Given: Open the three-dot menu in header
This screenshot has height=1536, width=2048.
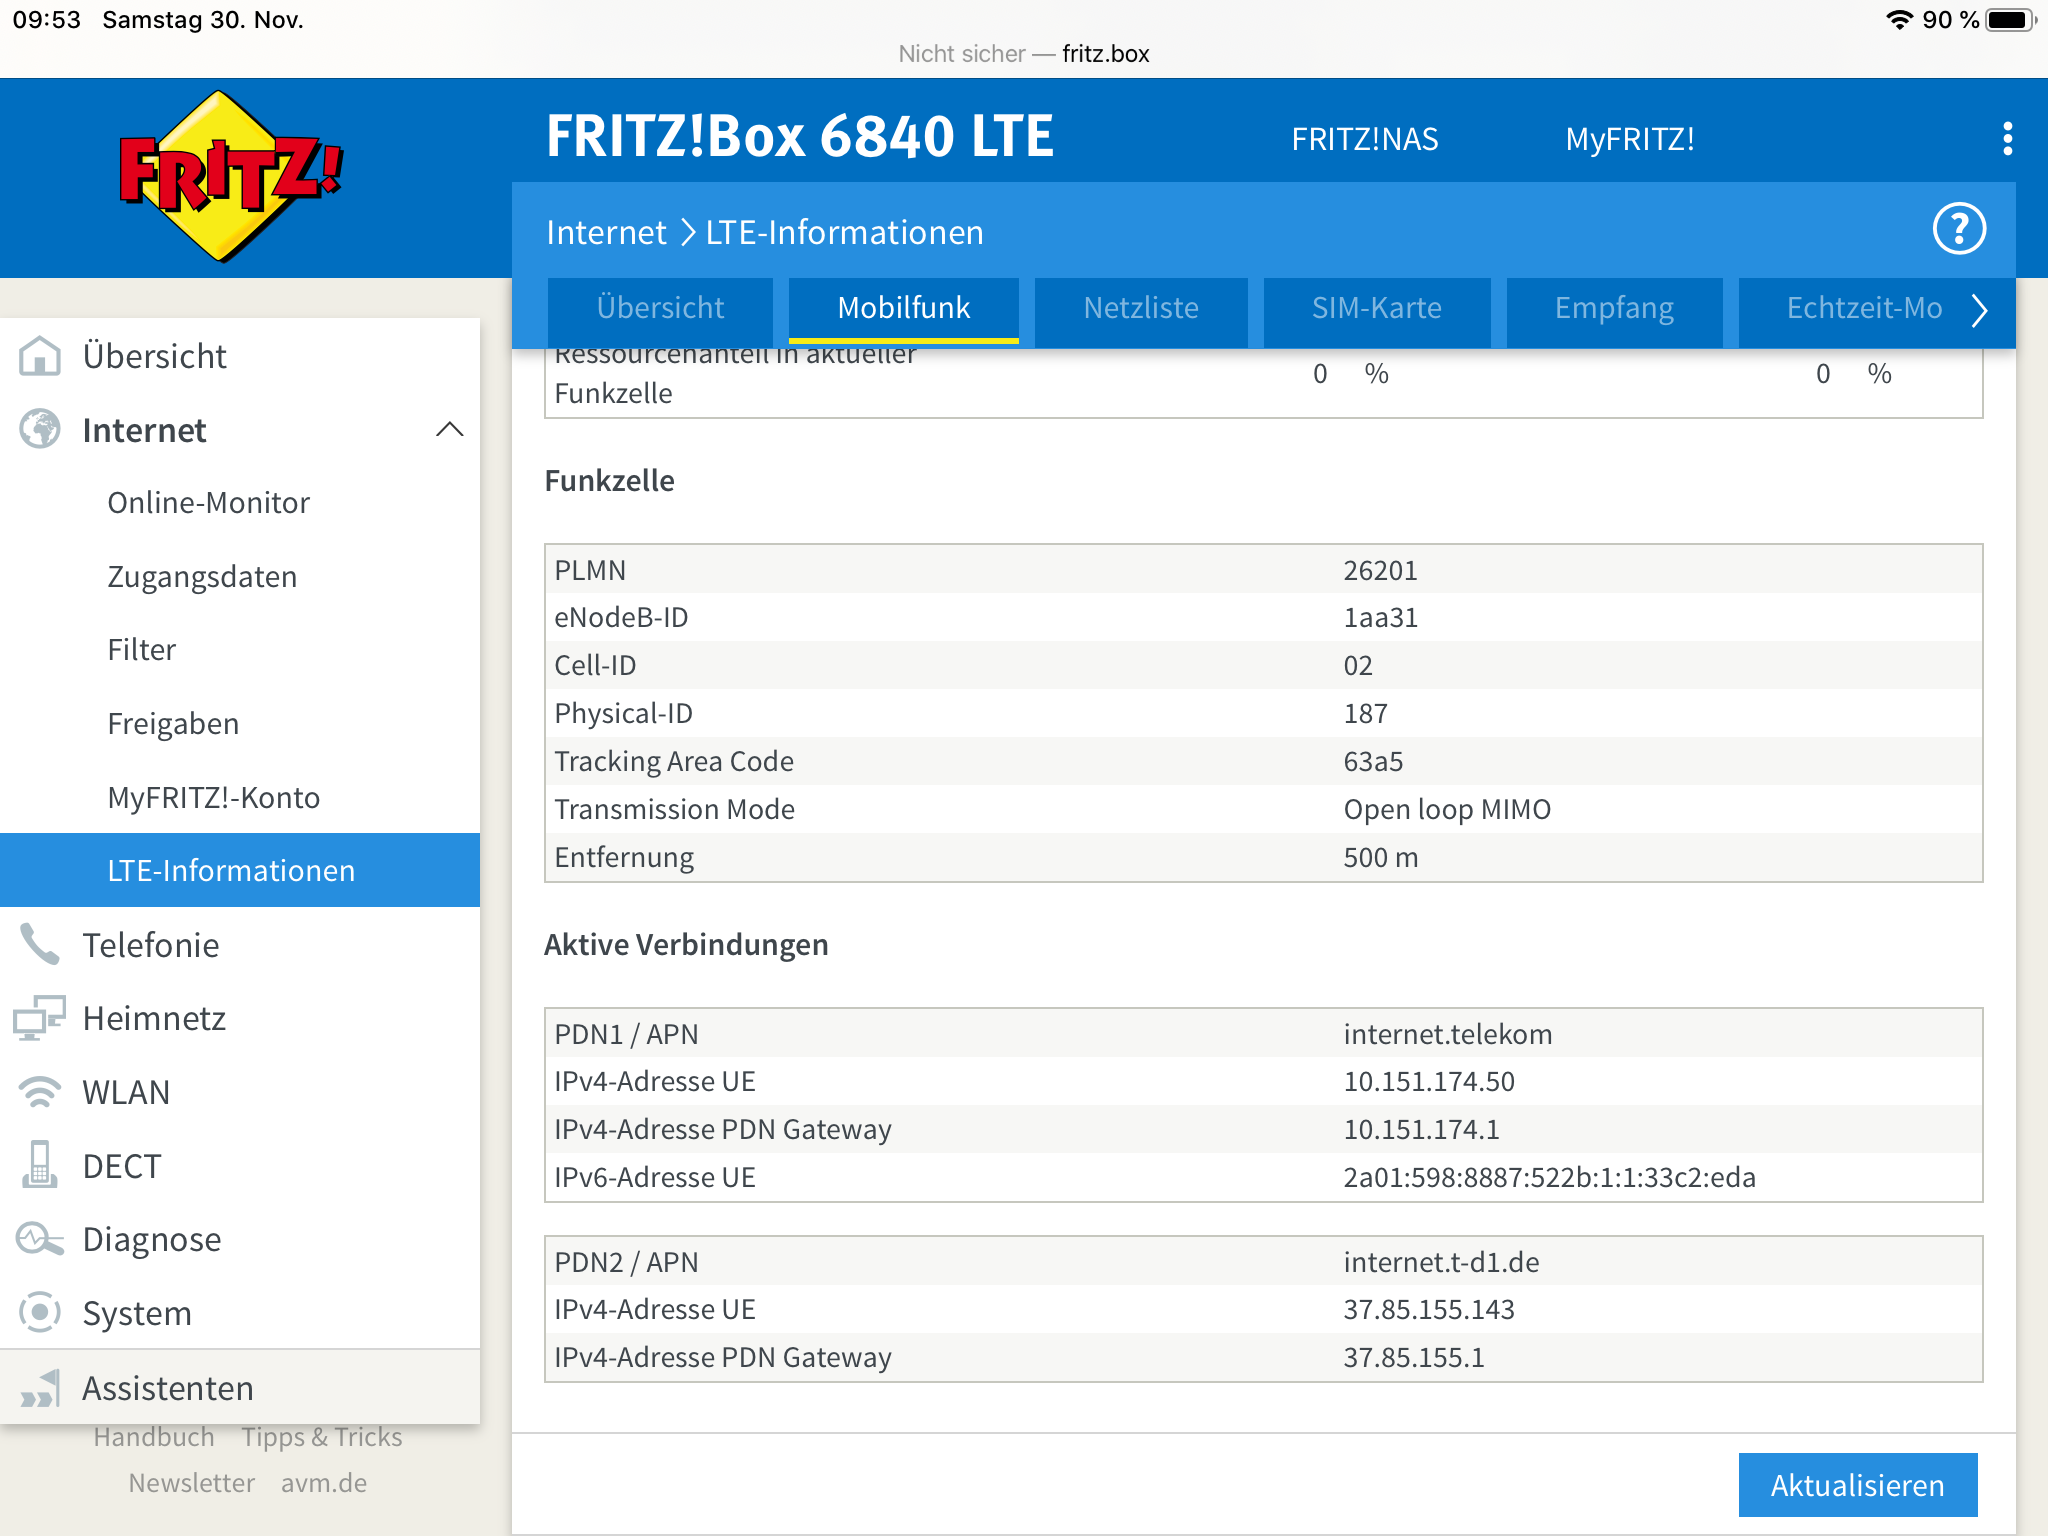Looking at the screenshot, I should (2006, 139).
